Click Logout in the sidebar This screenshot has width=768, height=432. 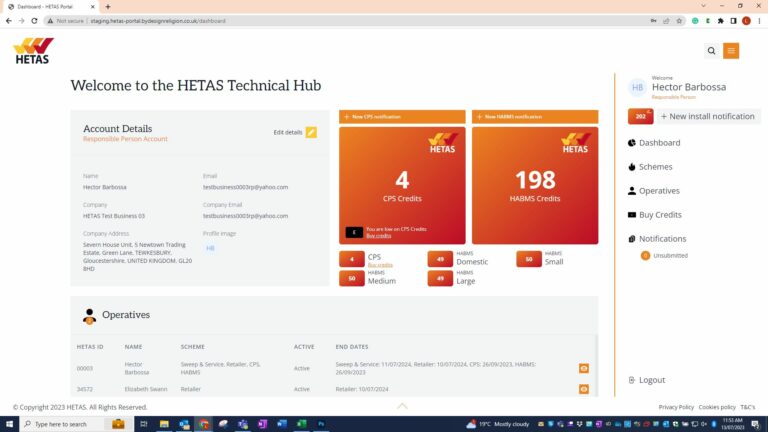[x=652, y=380]
